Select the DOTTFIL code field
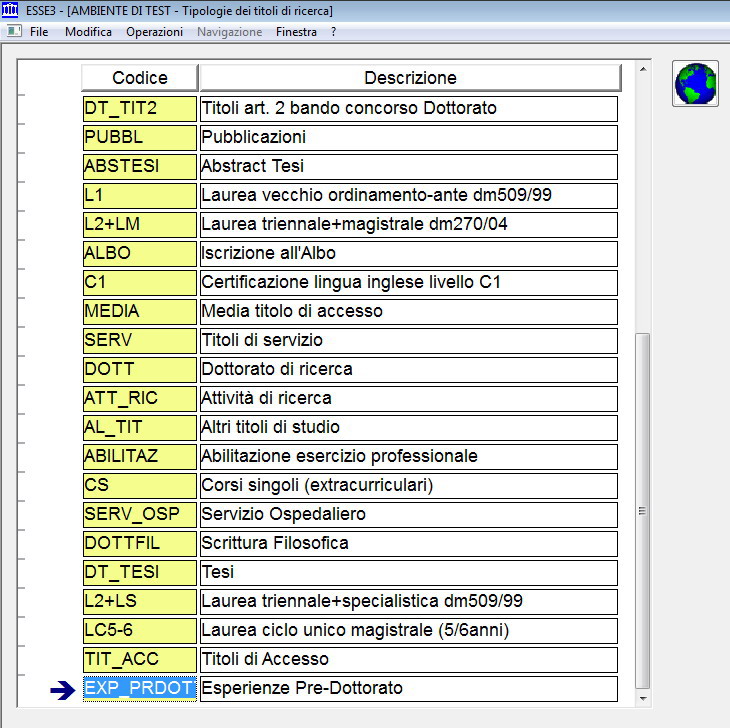730x728 pixels. 140,544
